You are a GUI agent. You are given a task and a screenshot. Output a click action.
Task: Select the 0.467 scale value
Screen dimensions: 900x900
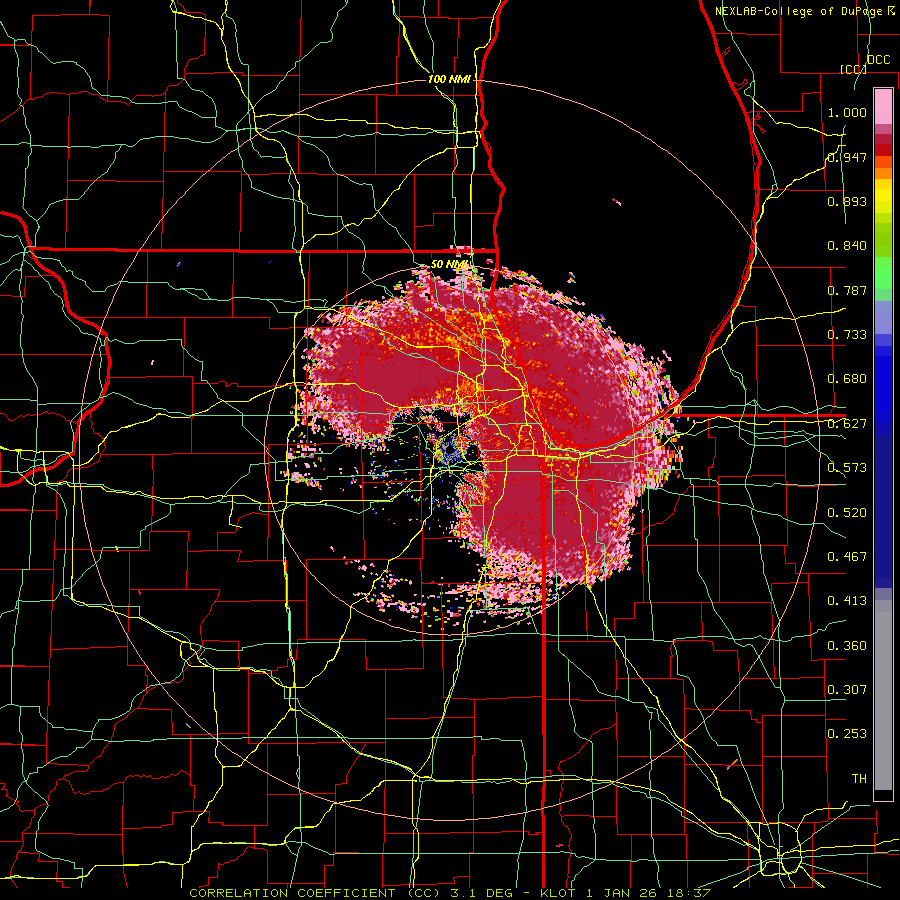click(847, 557)
